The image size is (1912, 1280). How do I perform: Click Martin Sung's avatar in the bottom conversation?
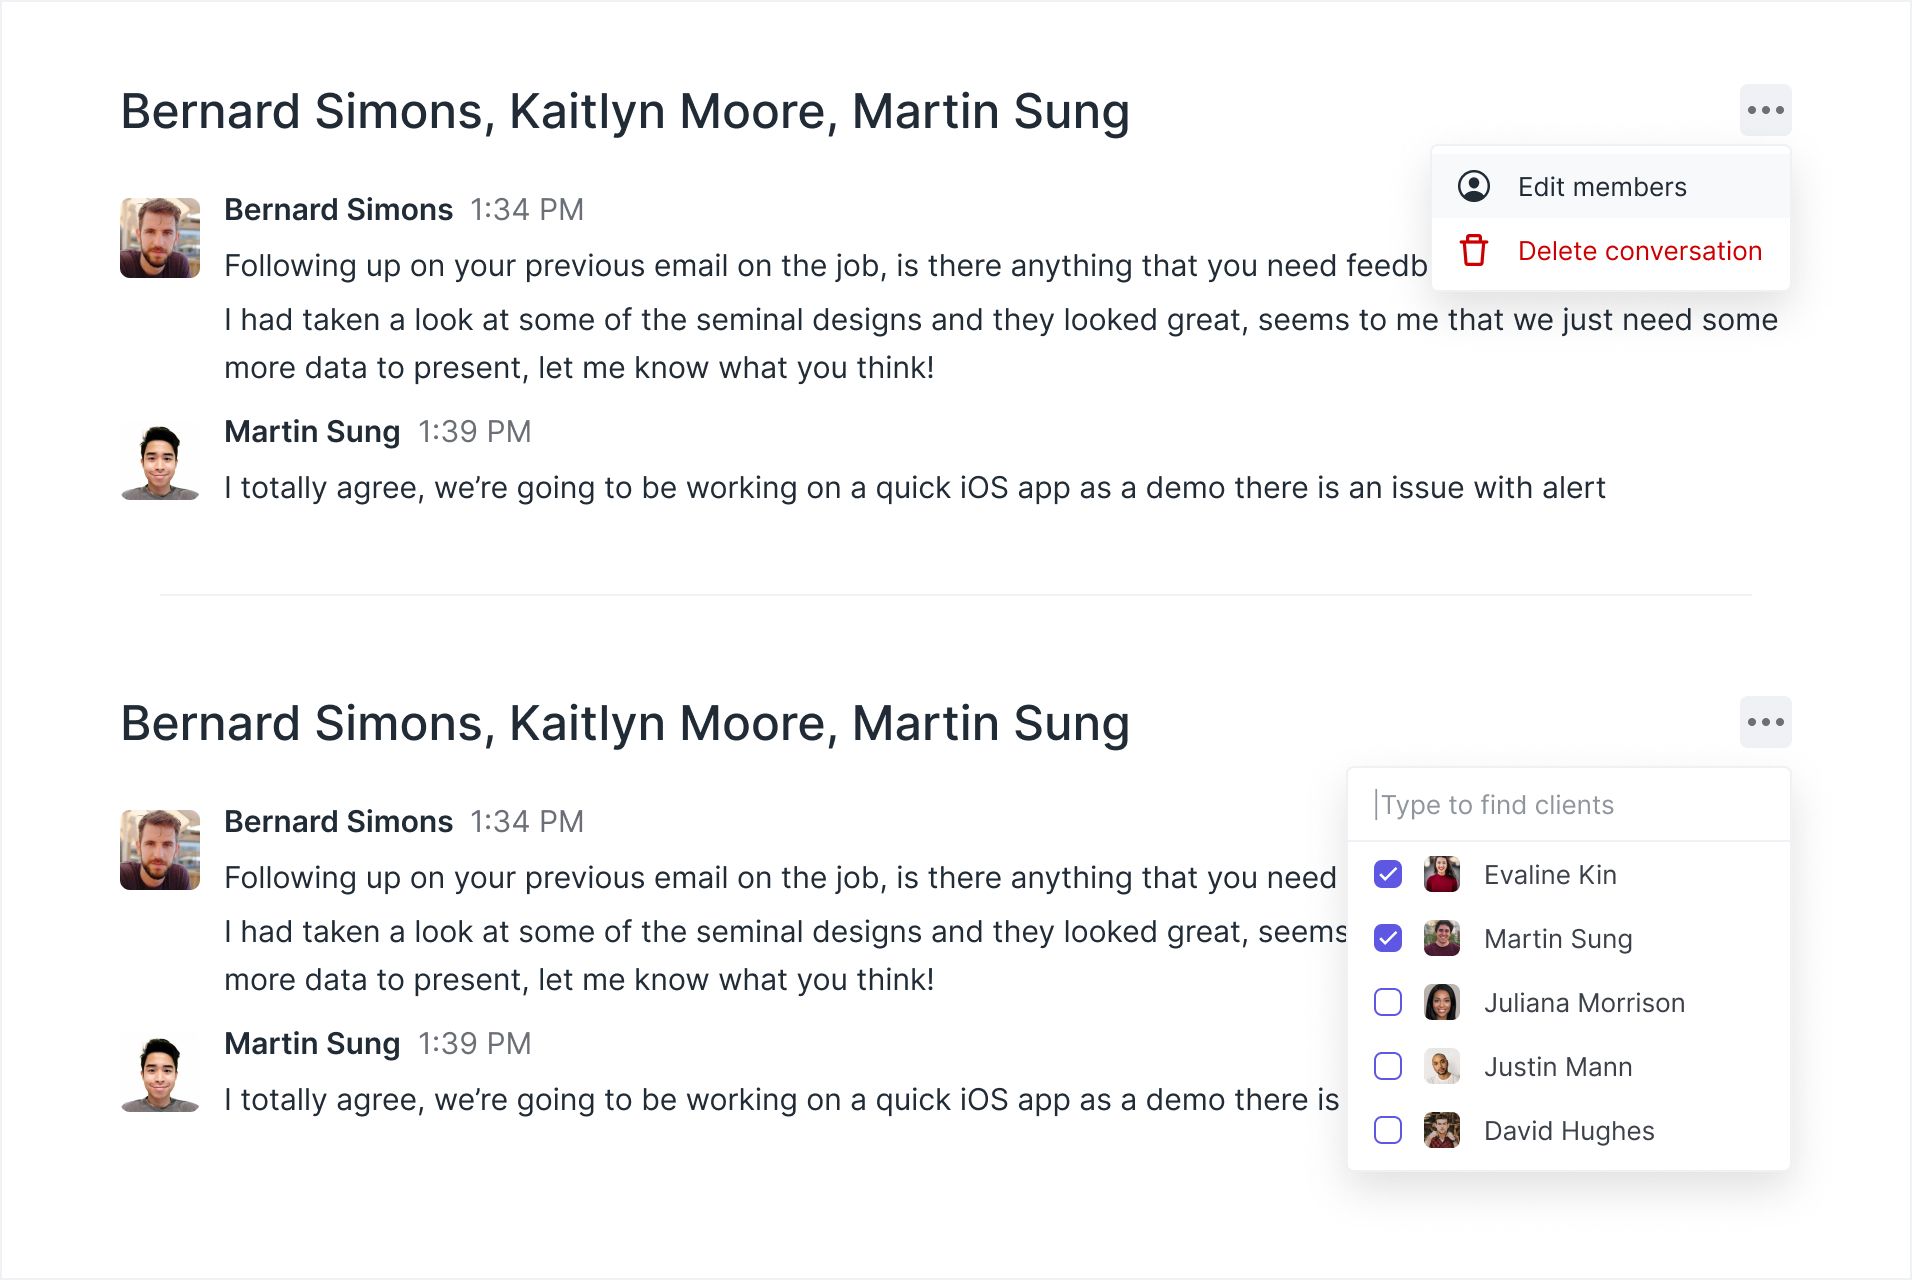coord(160,1072)
